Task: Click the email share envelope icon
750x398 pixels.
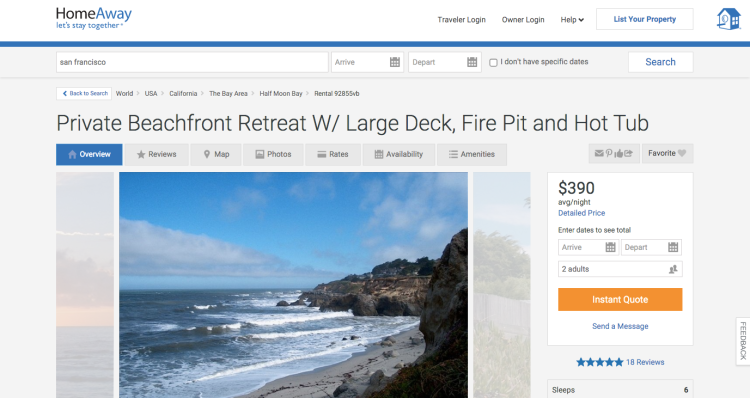Action: 599,154
